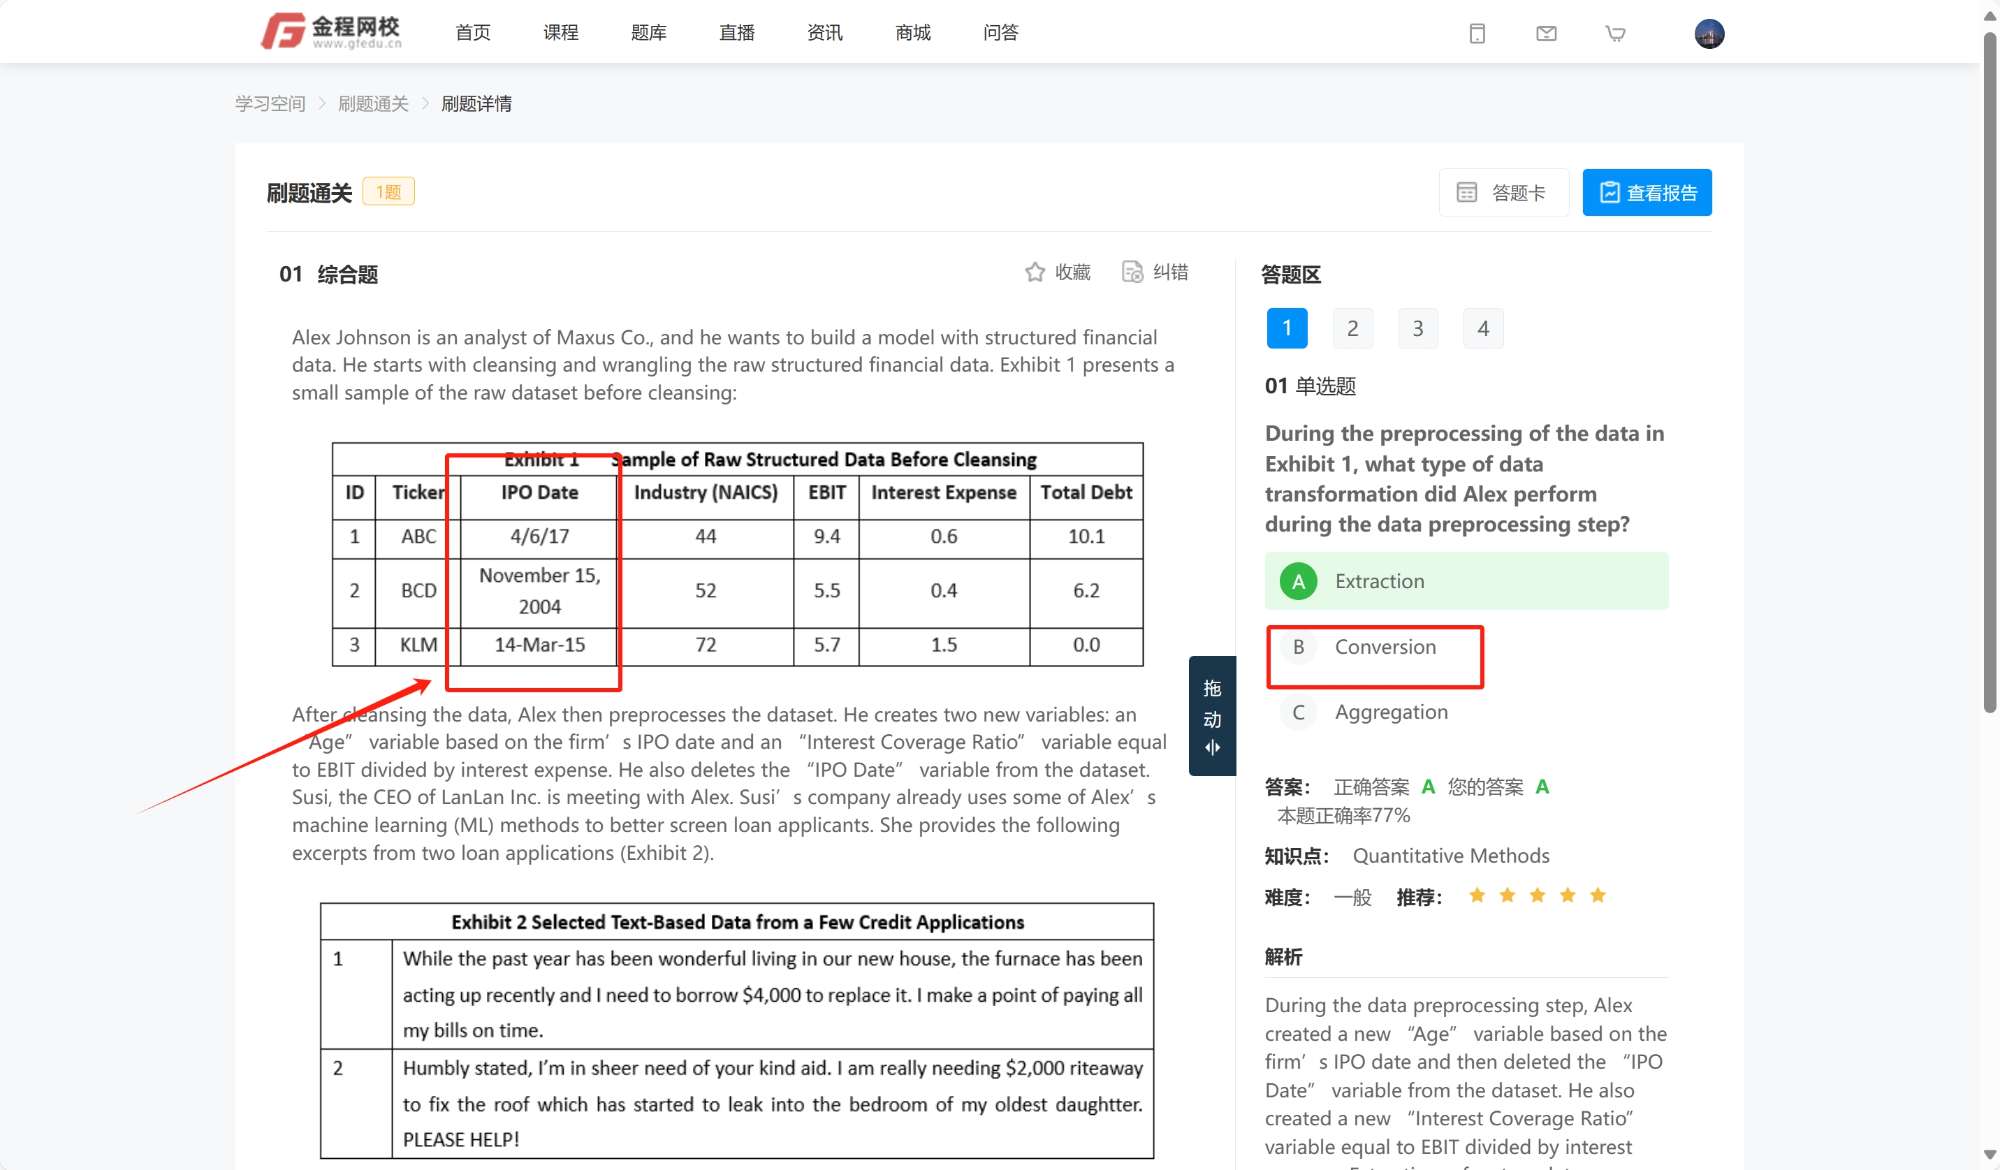
Task: Click the user avatar picture
Action: (1709, 34)
